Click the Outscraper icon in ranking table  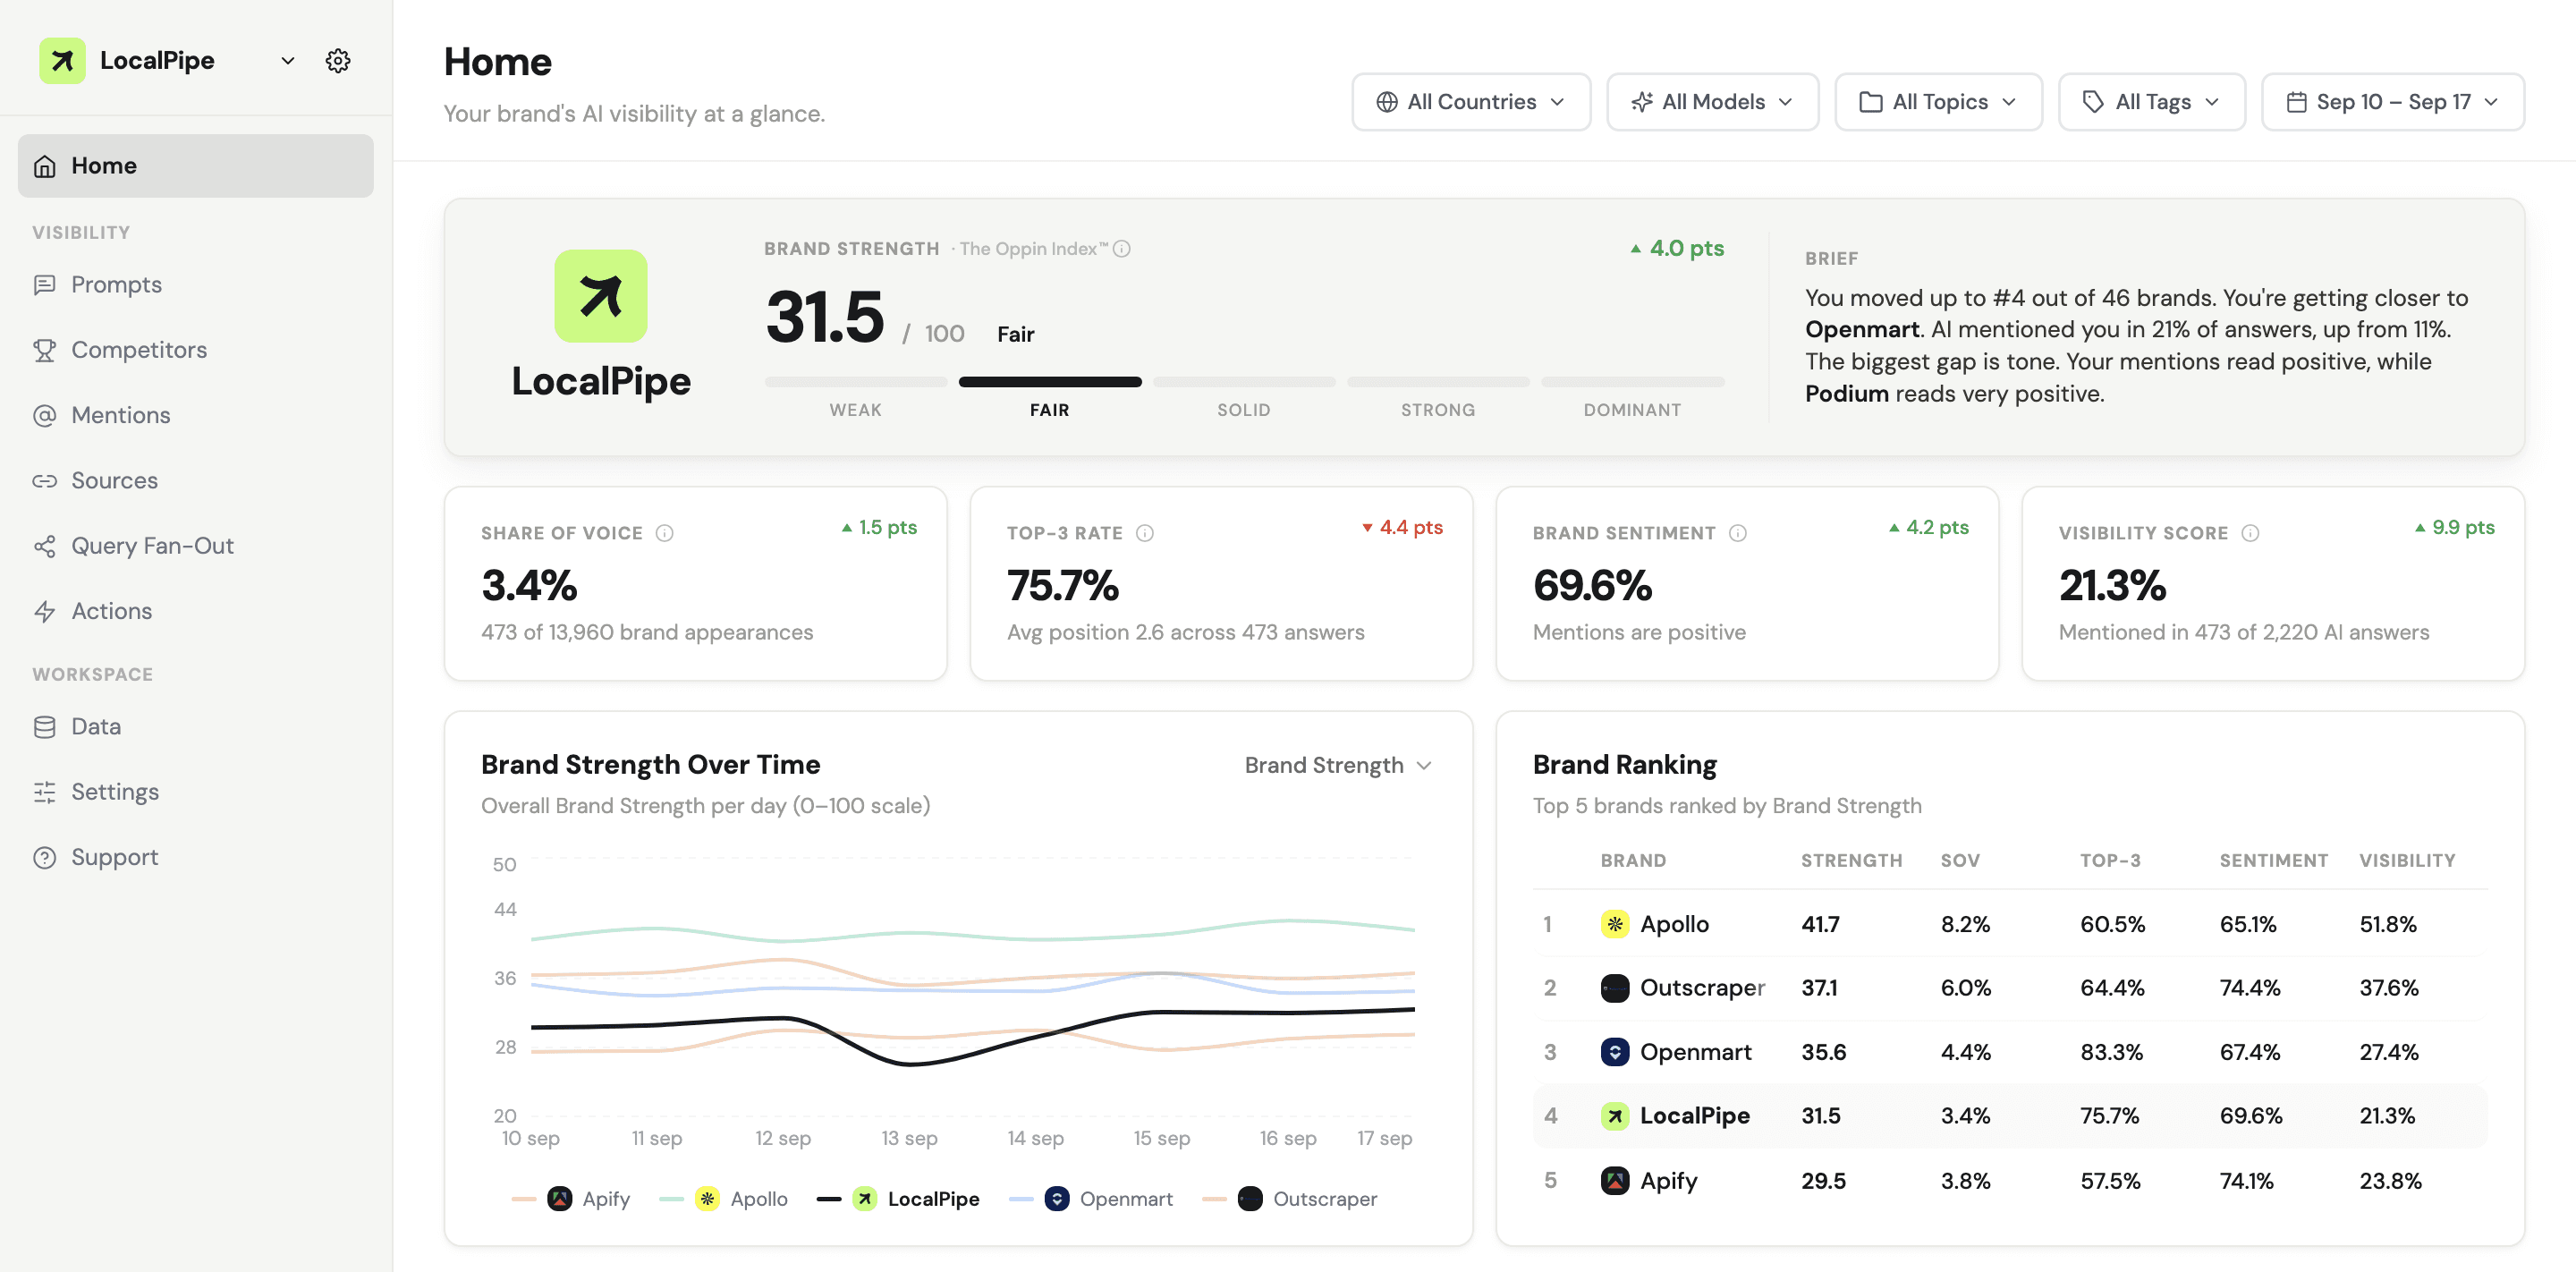1615,988
